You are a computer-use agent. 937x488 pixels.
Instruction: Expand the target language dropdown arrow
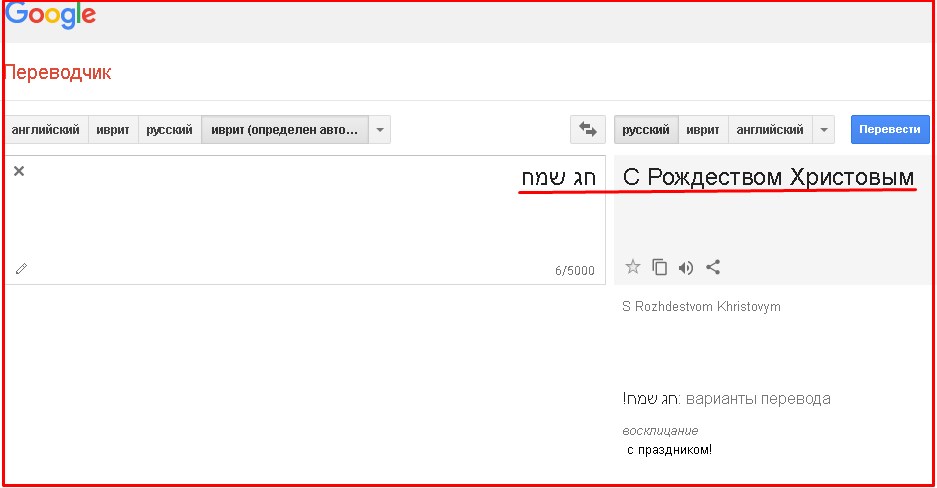823,130
